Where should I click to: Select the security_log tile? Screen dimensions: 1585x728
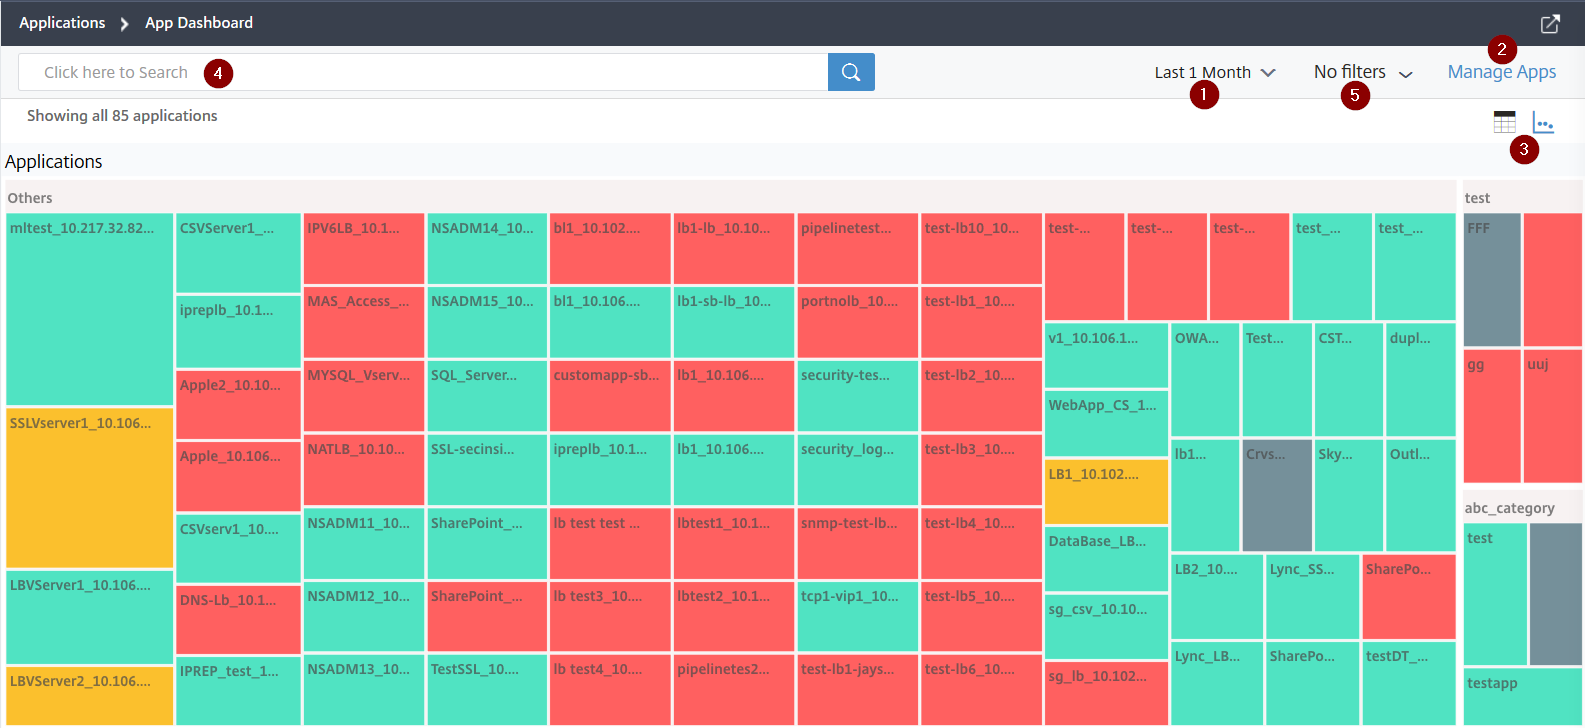[857, 470]
